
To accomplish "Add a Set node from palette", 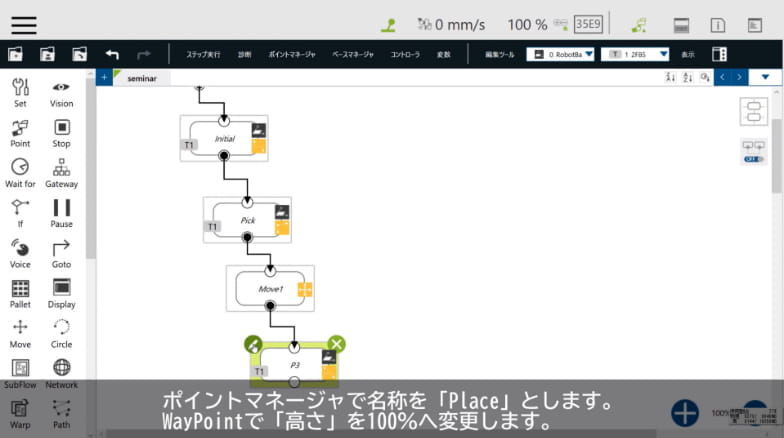I will click(20, 93).
